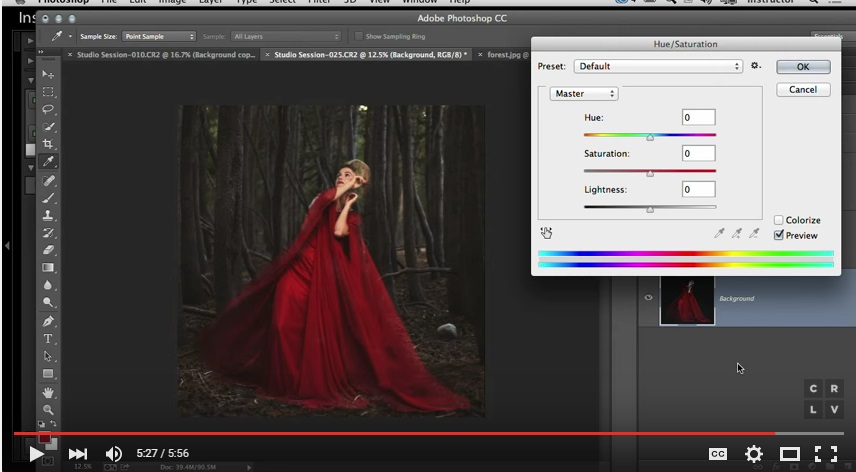Select the Crop tool
856x472 pixels.
point(48,144)
